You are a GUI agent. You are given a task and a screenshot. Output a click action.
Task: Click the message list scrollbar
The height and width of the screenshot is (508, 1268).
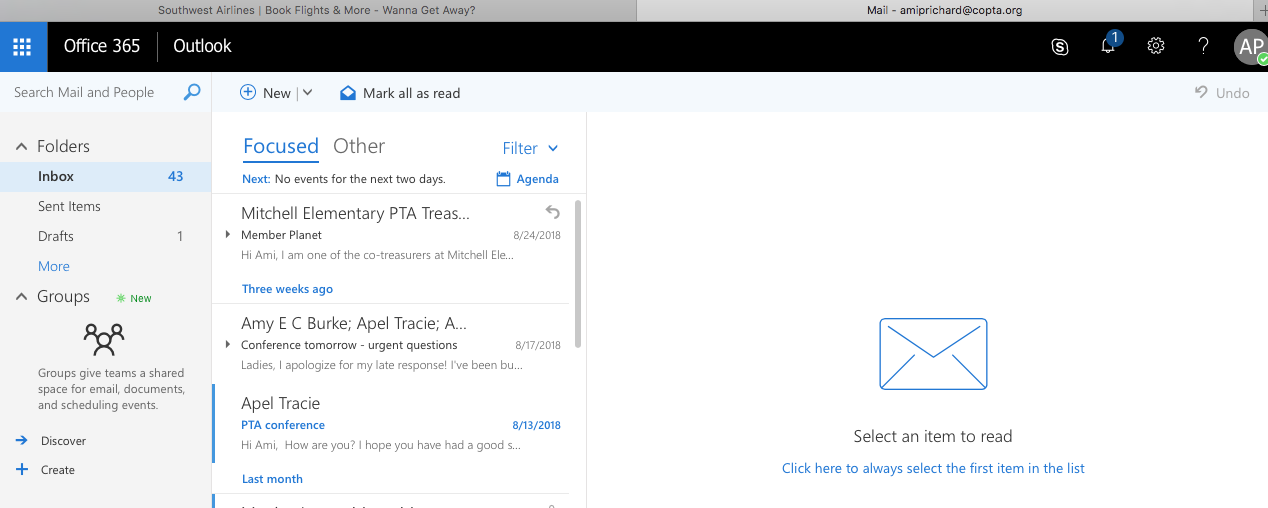pos(578,273)
